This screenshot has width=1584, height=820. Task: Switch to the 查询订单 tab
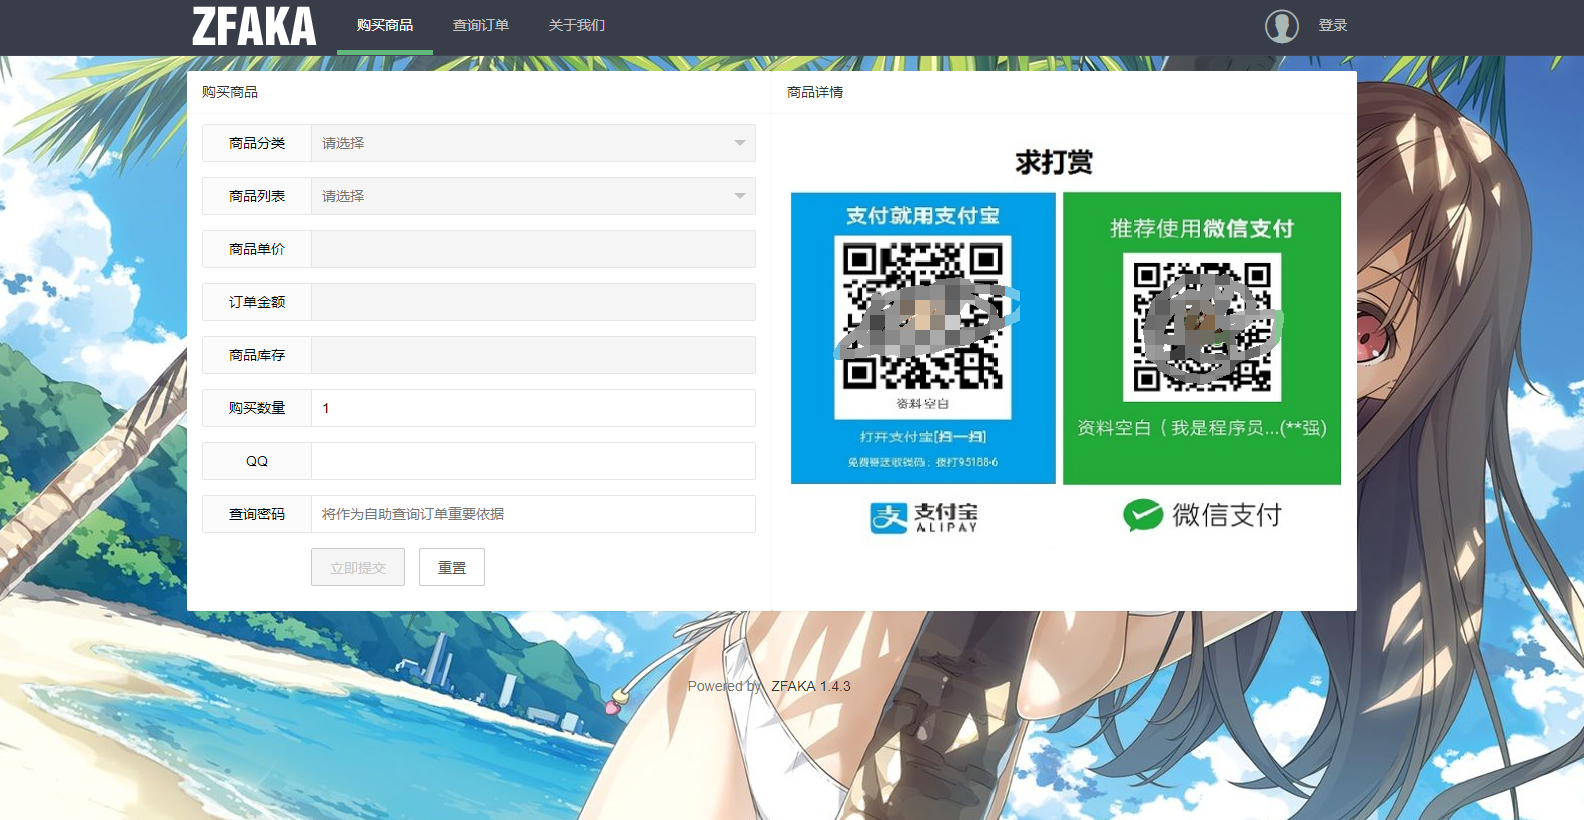click(x=481, y=26)
